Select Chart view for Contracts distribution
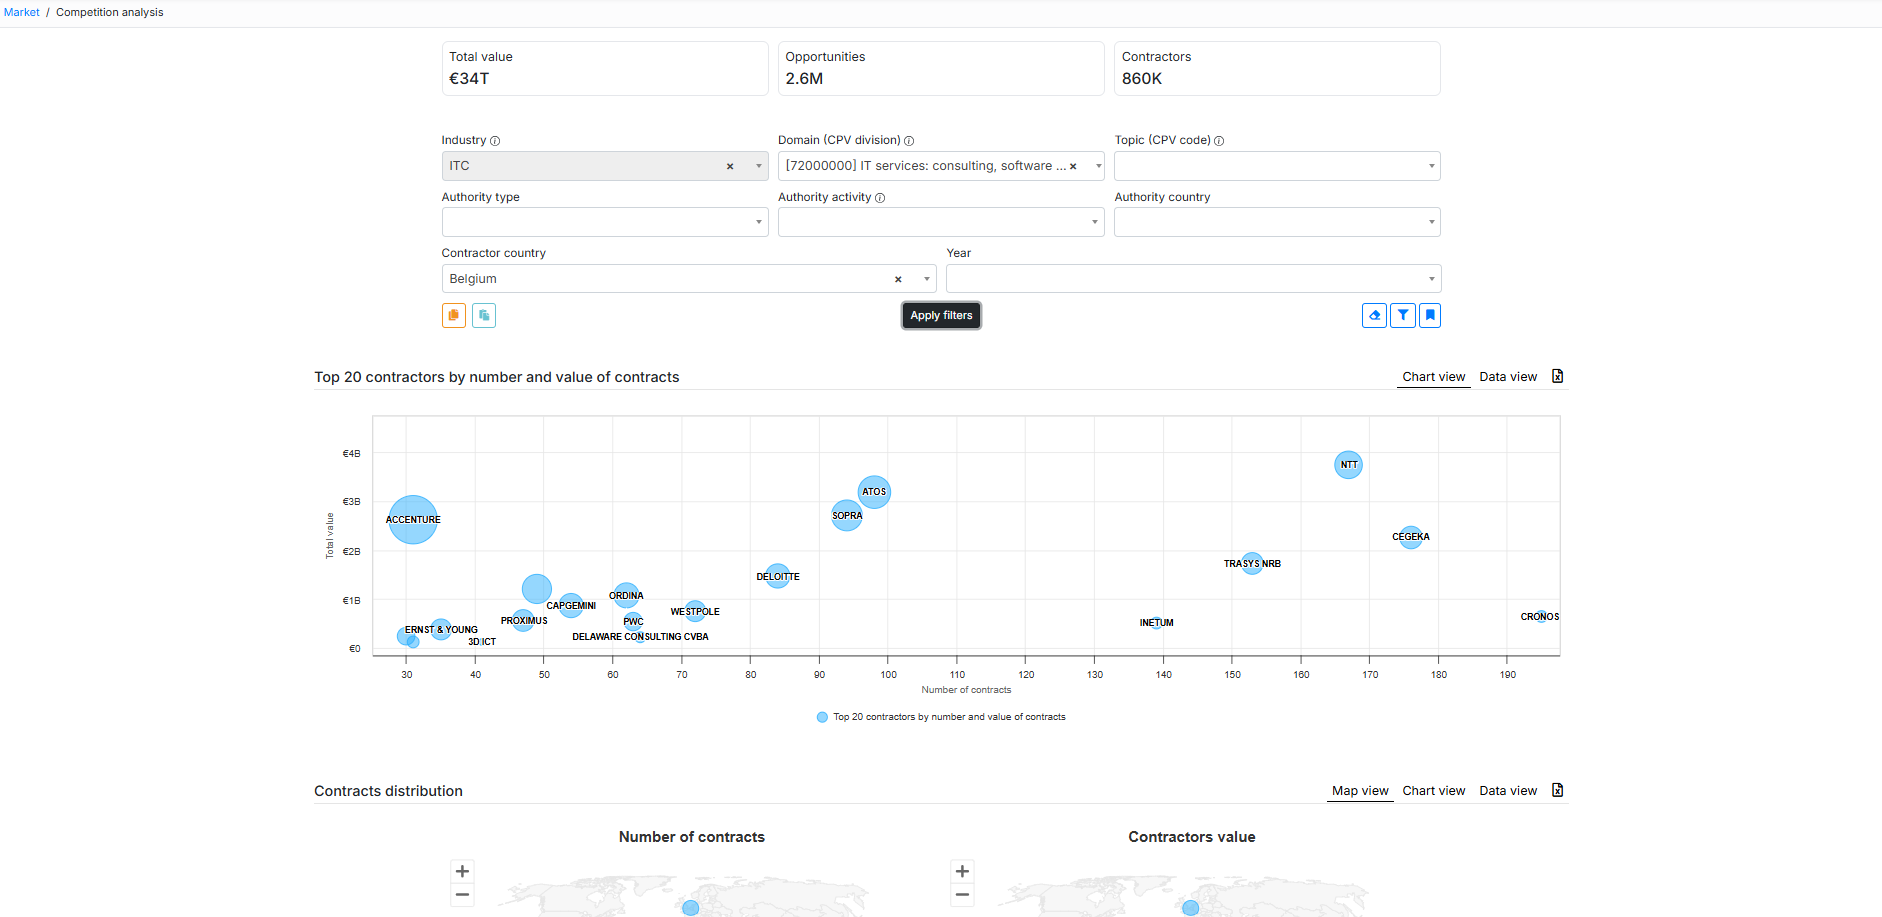The height and width of the screenshot is (917, 1882). click(1433, 791)
